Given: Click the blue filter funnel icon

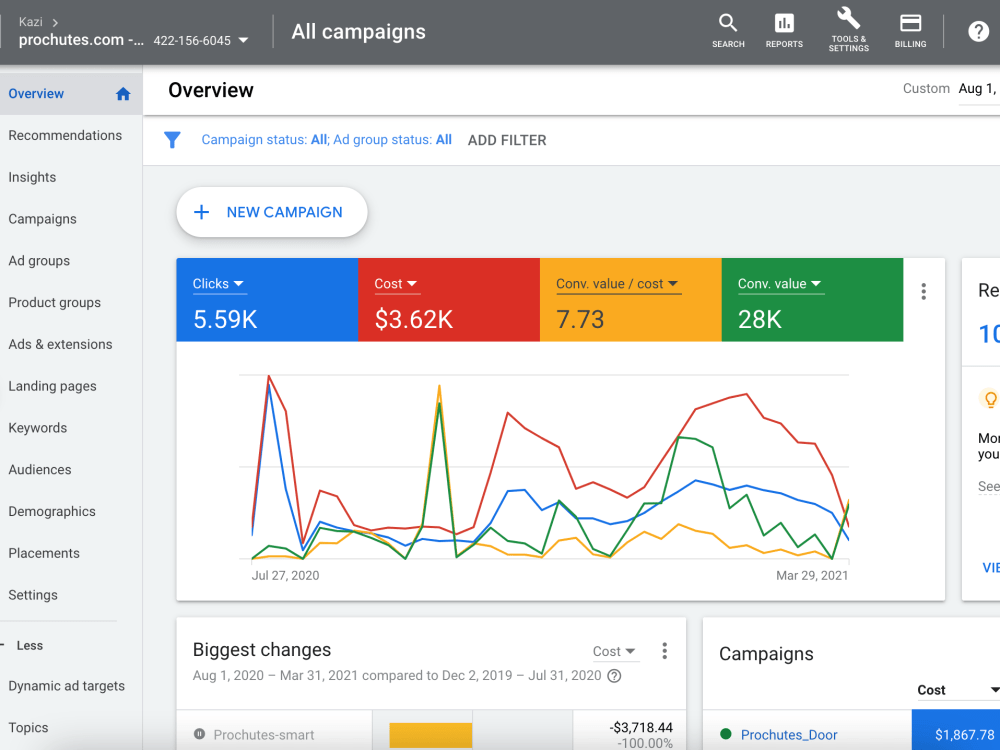Looking at the screenshot, I should (x=172, y=140).
